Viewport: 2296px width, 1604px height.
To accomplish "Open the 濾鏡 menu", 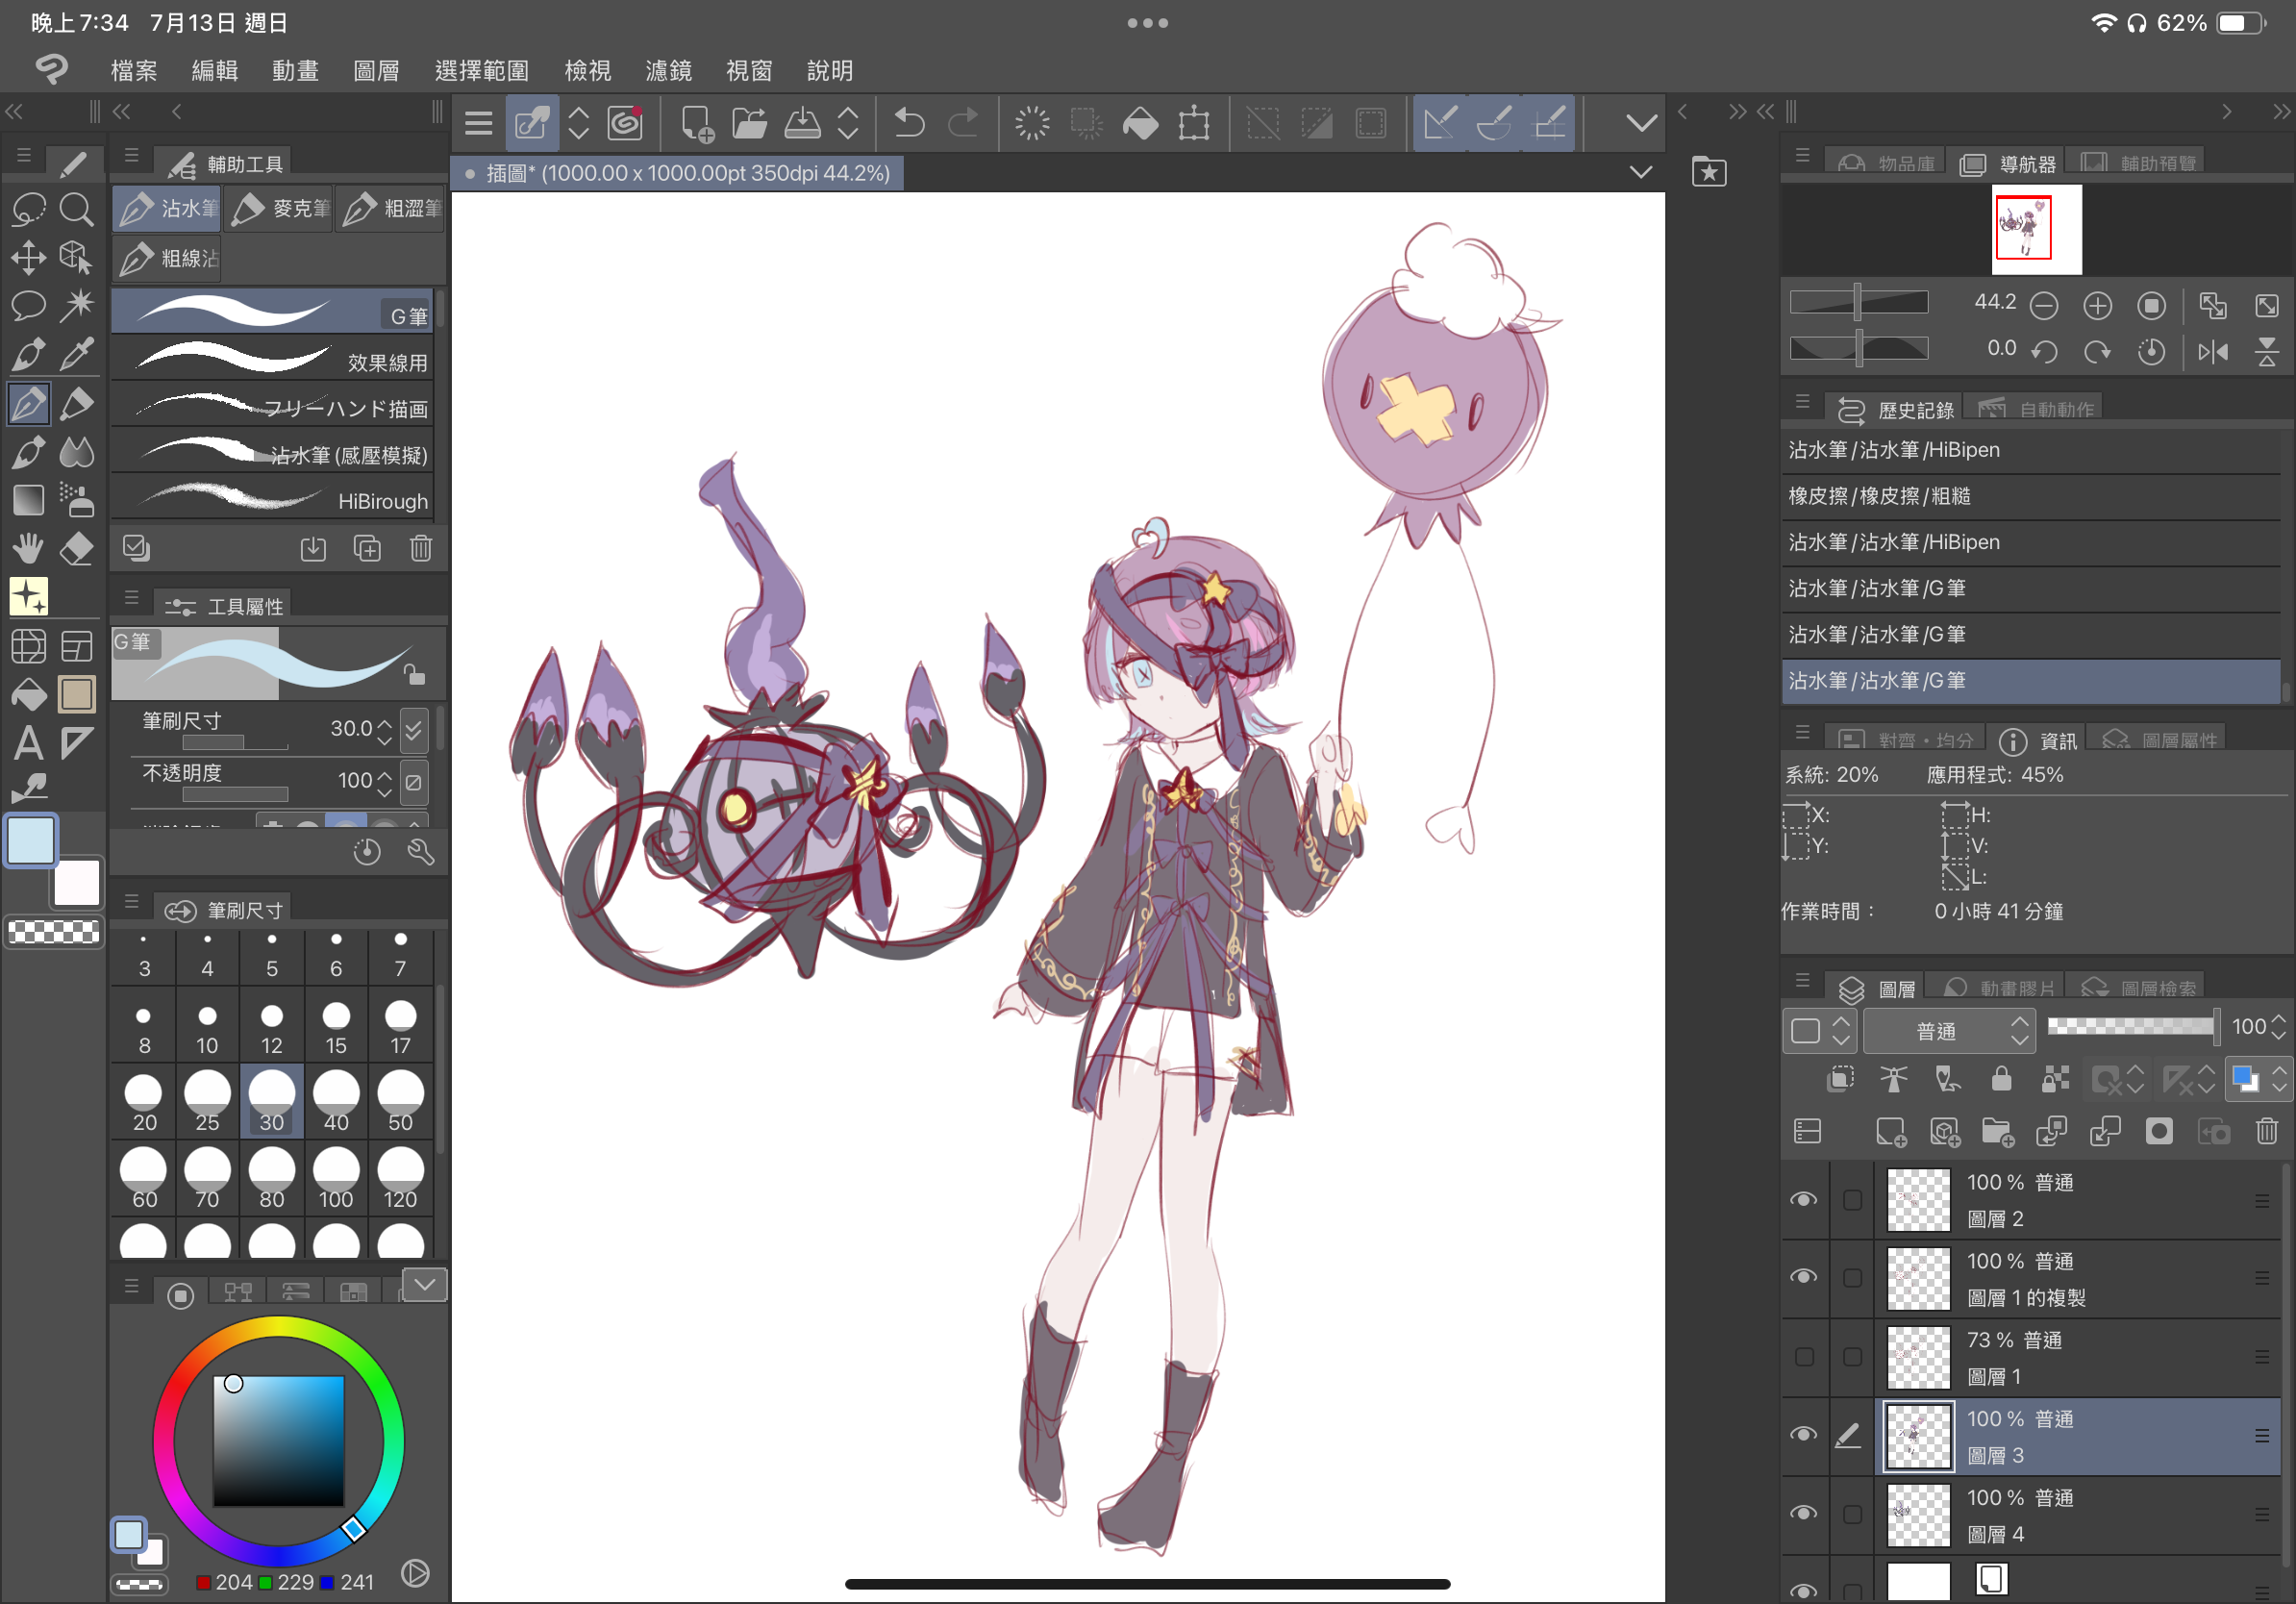I will click(668, 70).
